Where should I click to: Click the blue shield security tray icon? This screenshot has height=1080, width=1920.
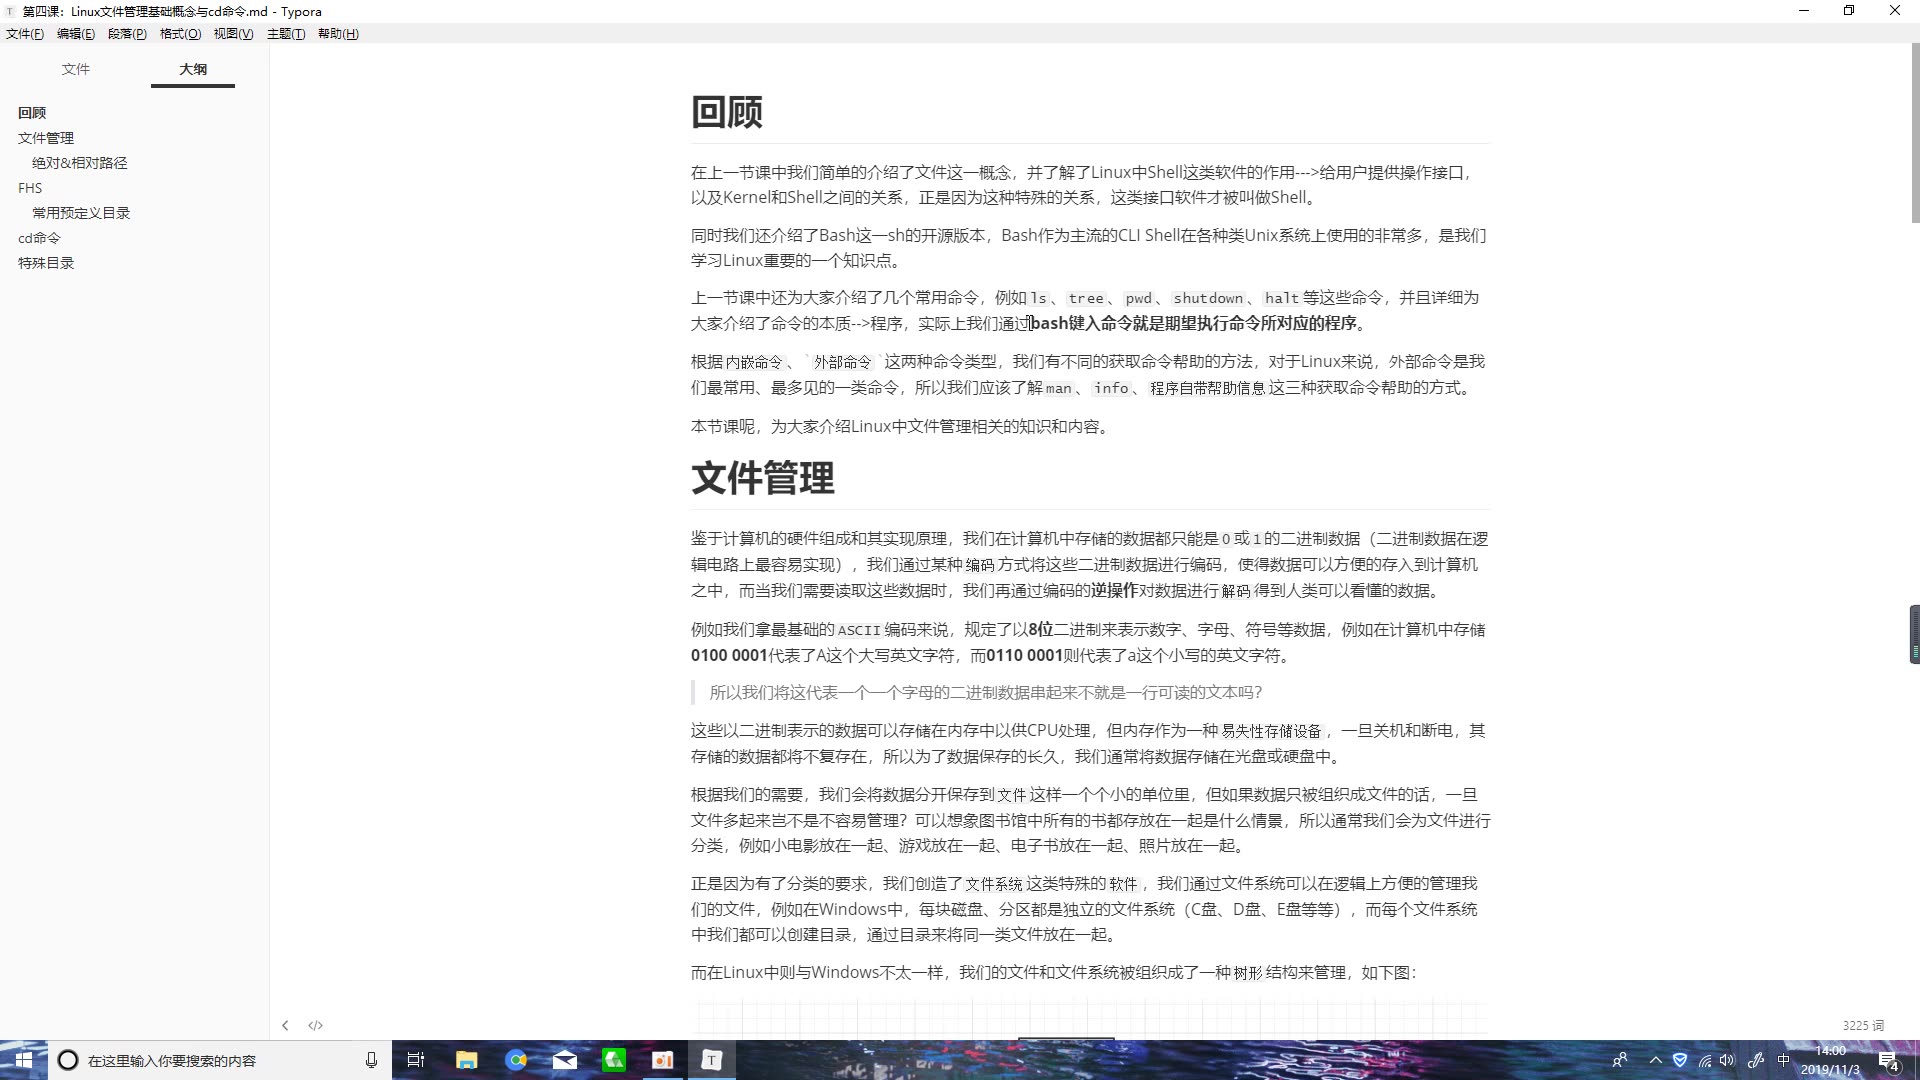[x=1680, y=1060]
